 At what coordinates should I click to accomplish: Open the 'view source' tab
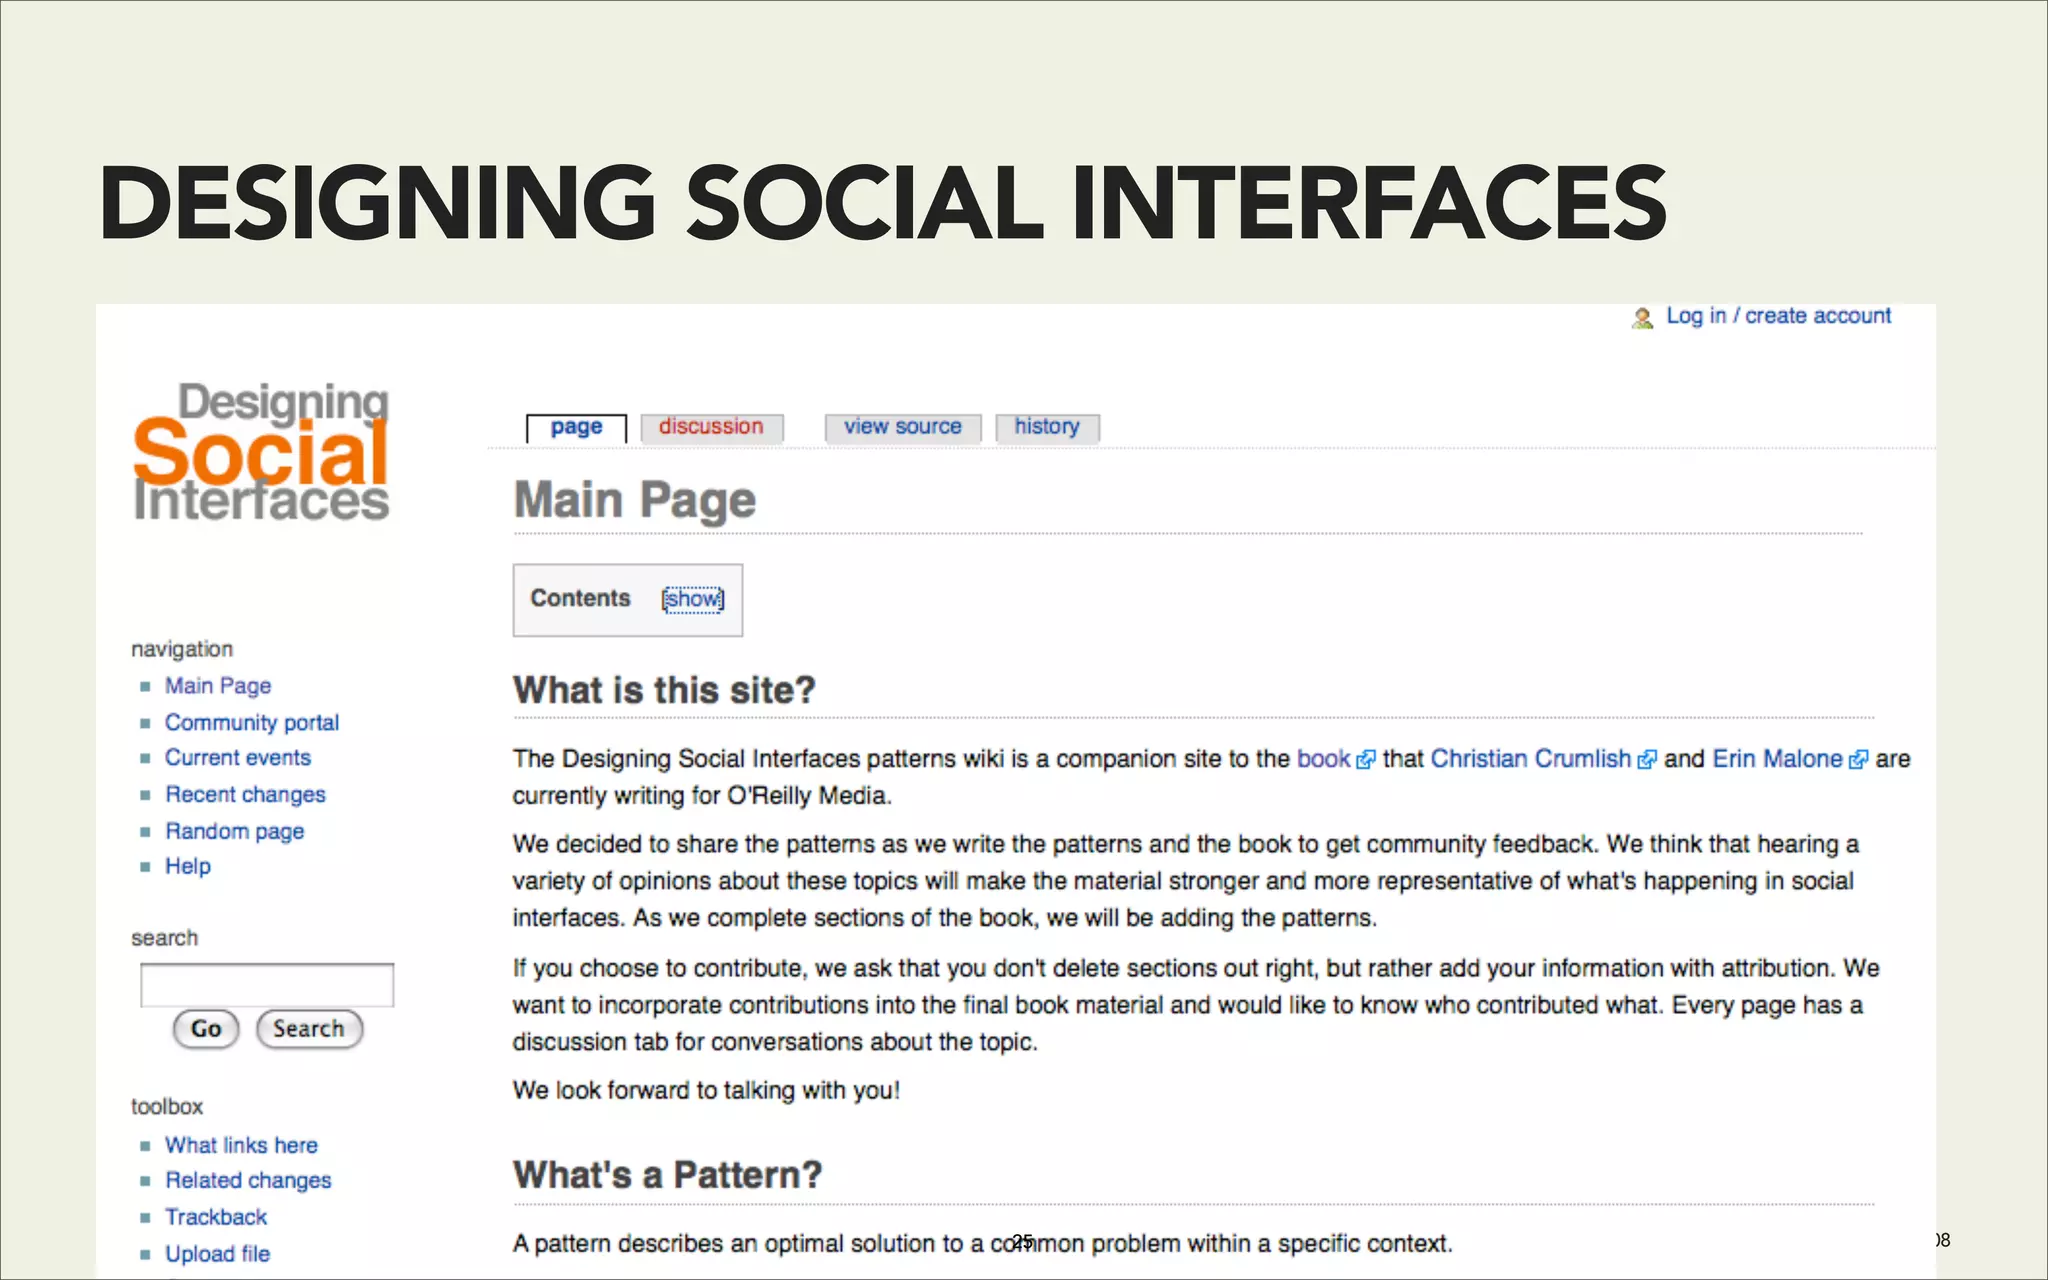tap(902, 427)
